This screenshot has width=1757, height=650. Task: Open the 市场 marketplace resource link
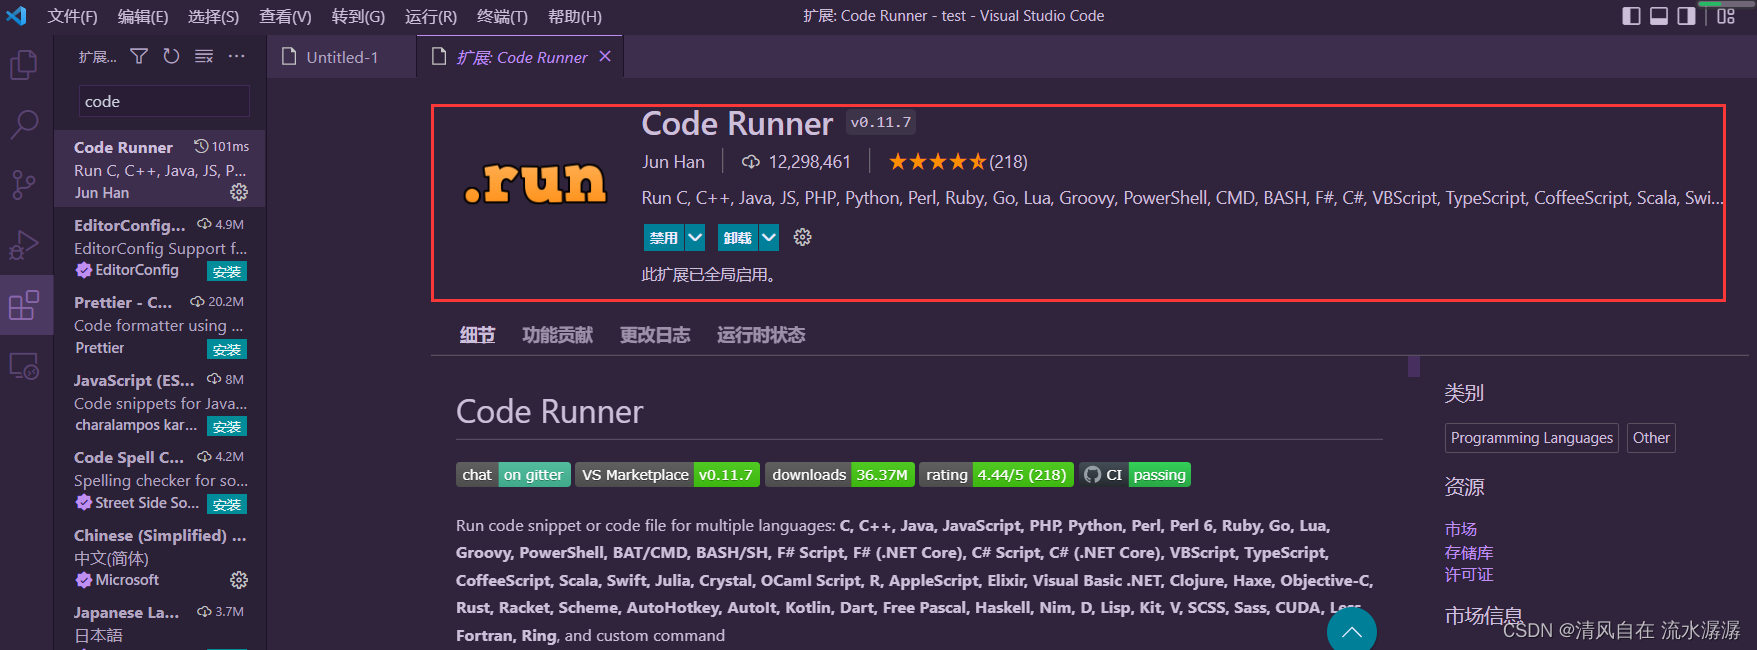(1460, 529)
